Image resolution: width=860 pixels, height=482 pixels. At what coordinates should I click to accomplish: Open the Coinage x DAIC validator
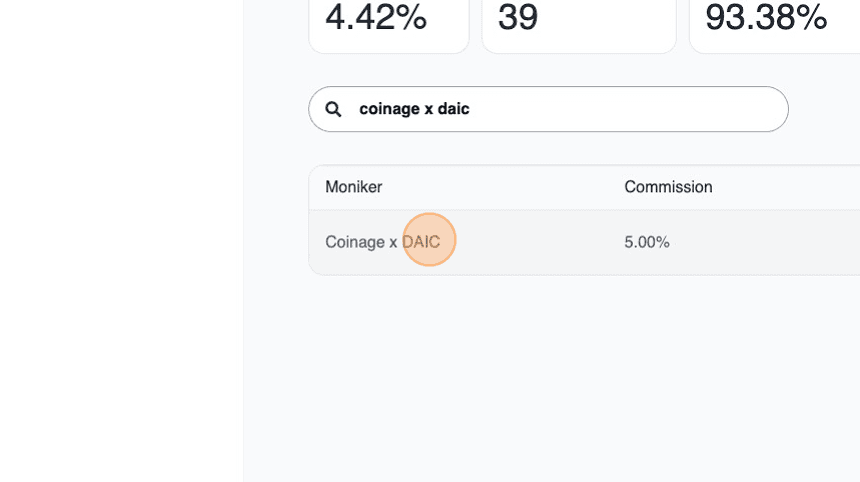click(x=382, y=242)
